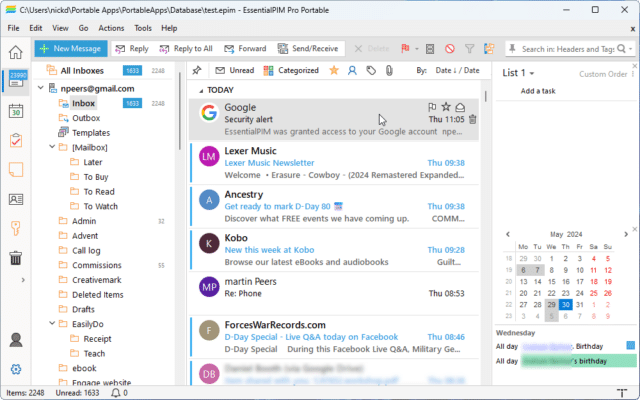Open the Tasks module in sidebar
The height and width of the screenshot is (400, 640).
tap(16, 140)
